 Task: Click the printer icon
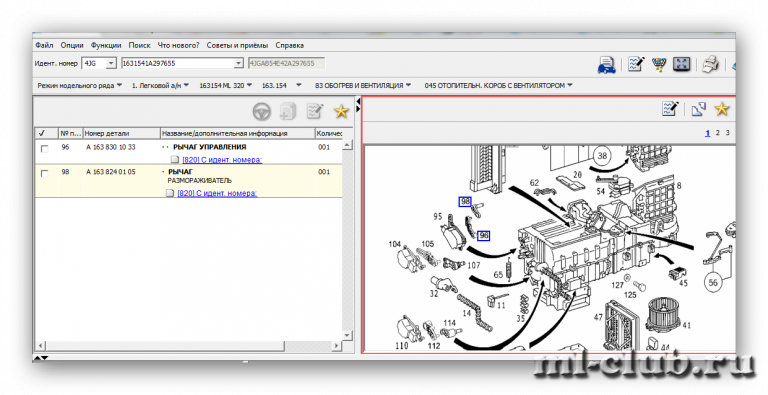tap(710, 64)
